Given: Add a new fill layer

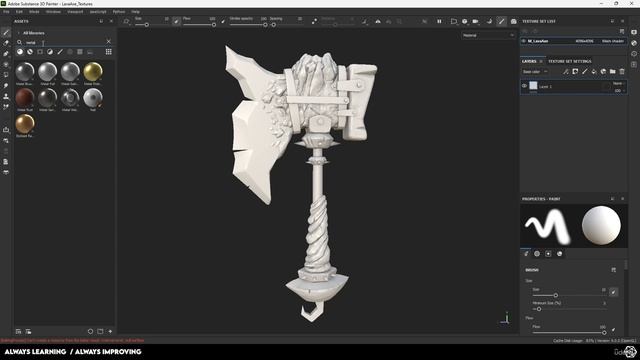Looking at the screenshot, I should pyautogui.click(x=594, y=72).
